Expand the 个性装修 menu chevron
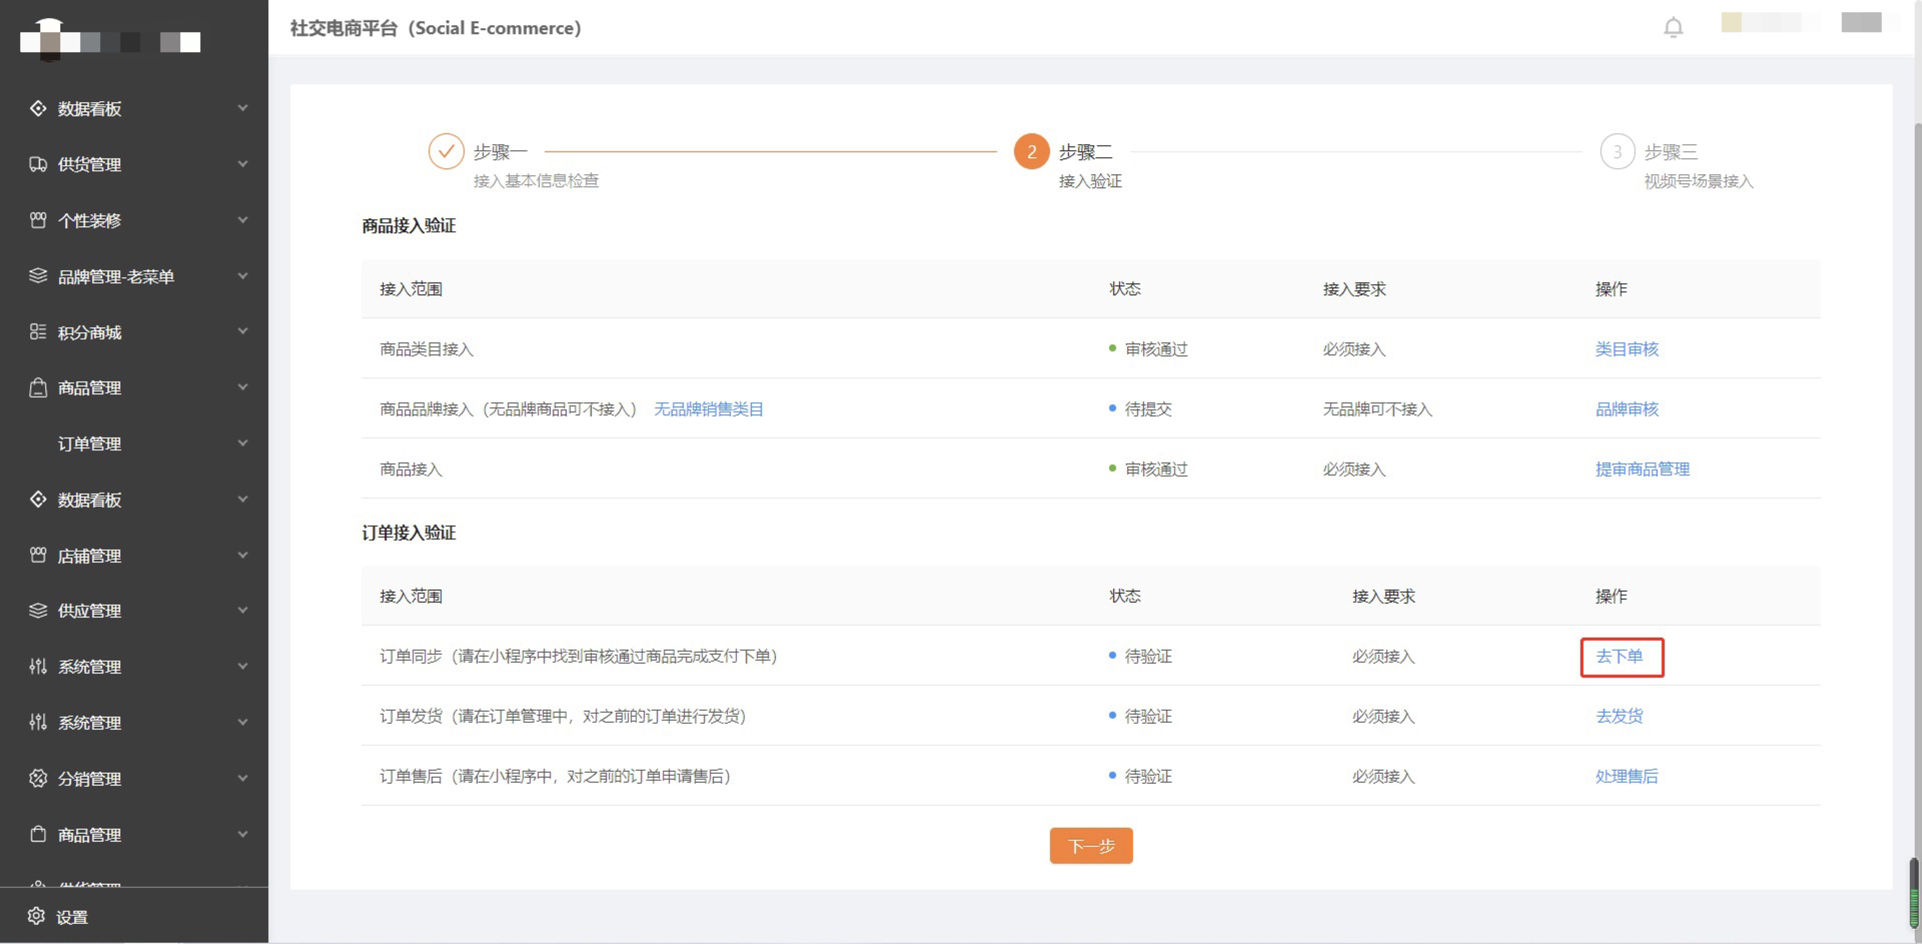Viewport: 1922px width, 944px height. 242,220
